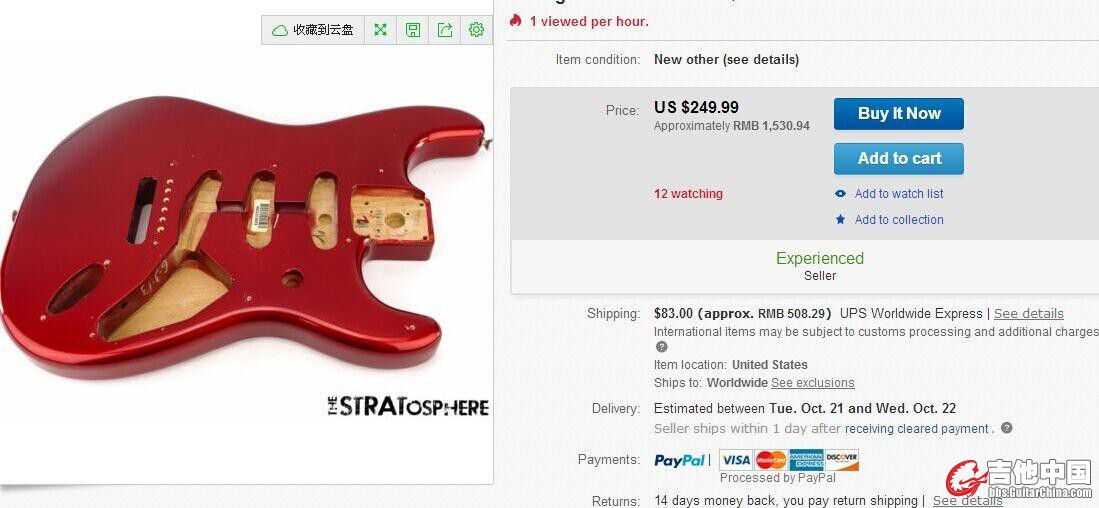
Task: Click the green share arrow icon
Action: click(x=444, y=29)
